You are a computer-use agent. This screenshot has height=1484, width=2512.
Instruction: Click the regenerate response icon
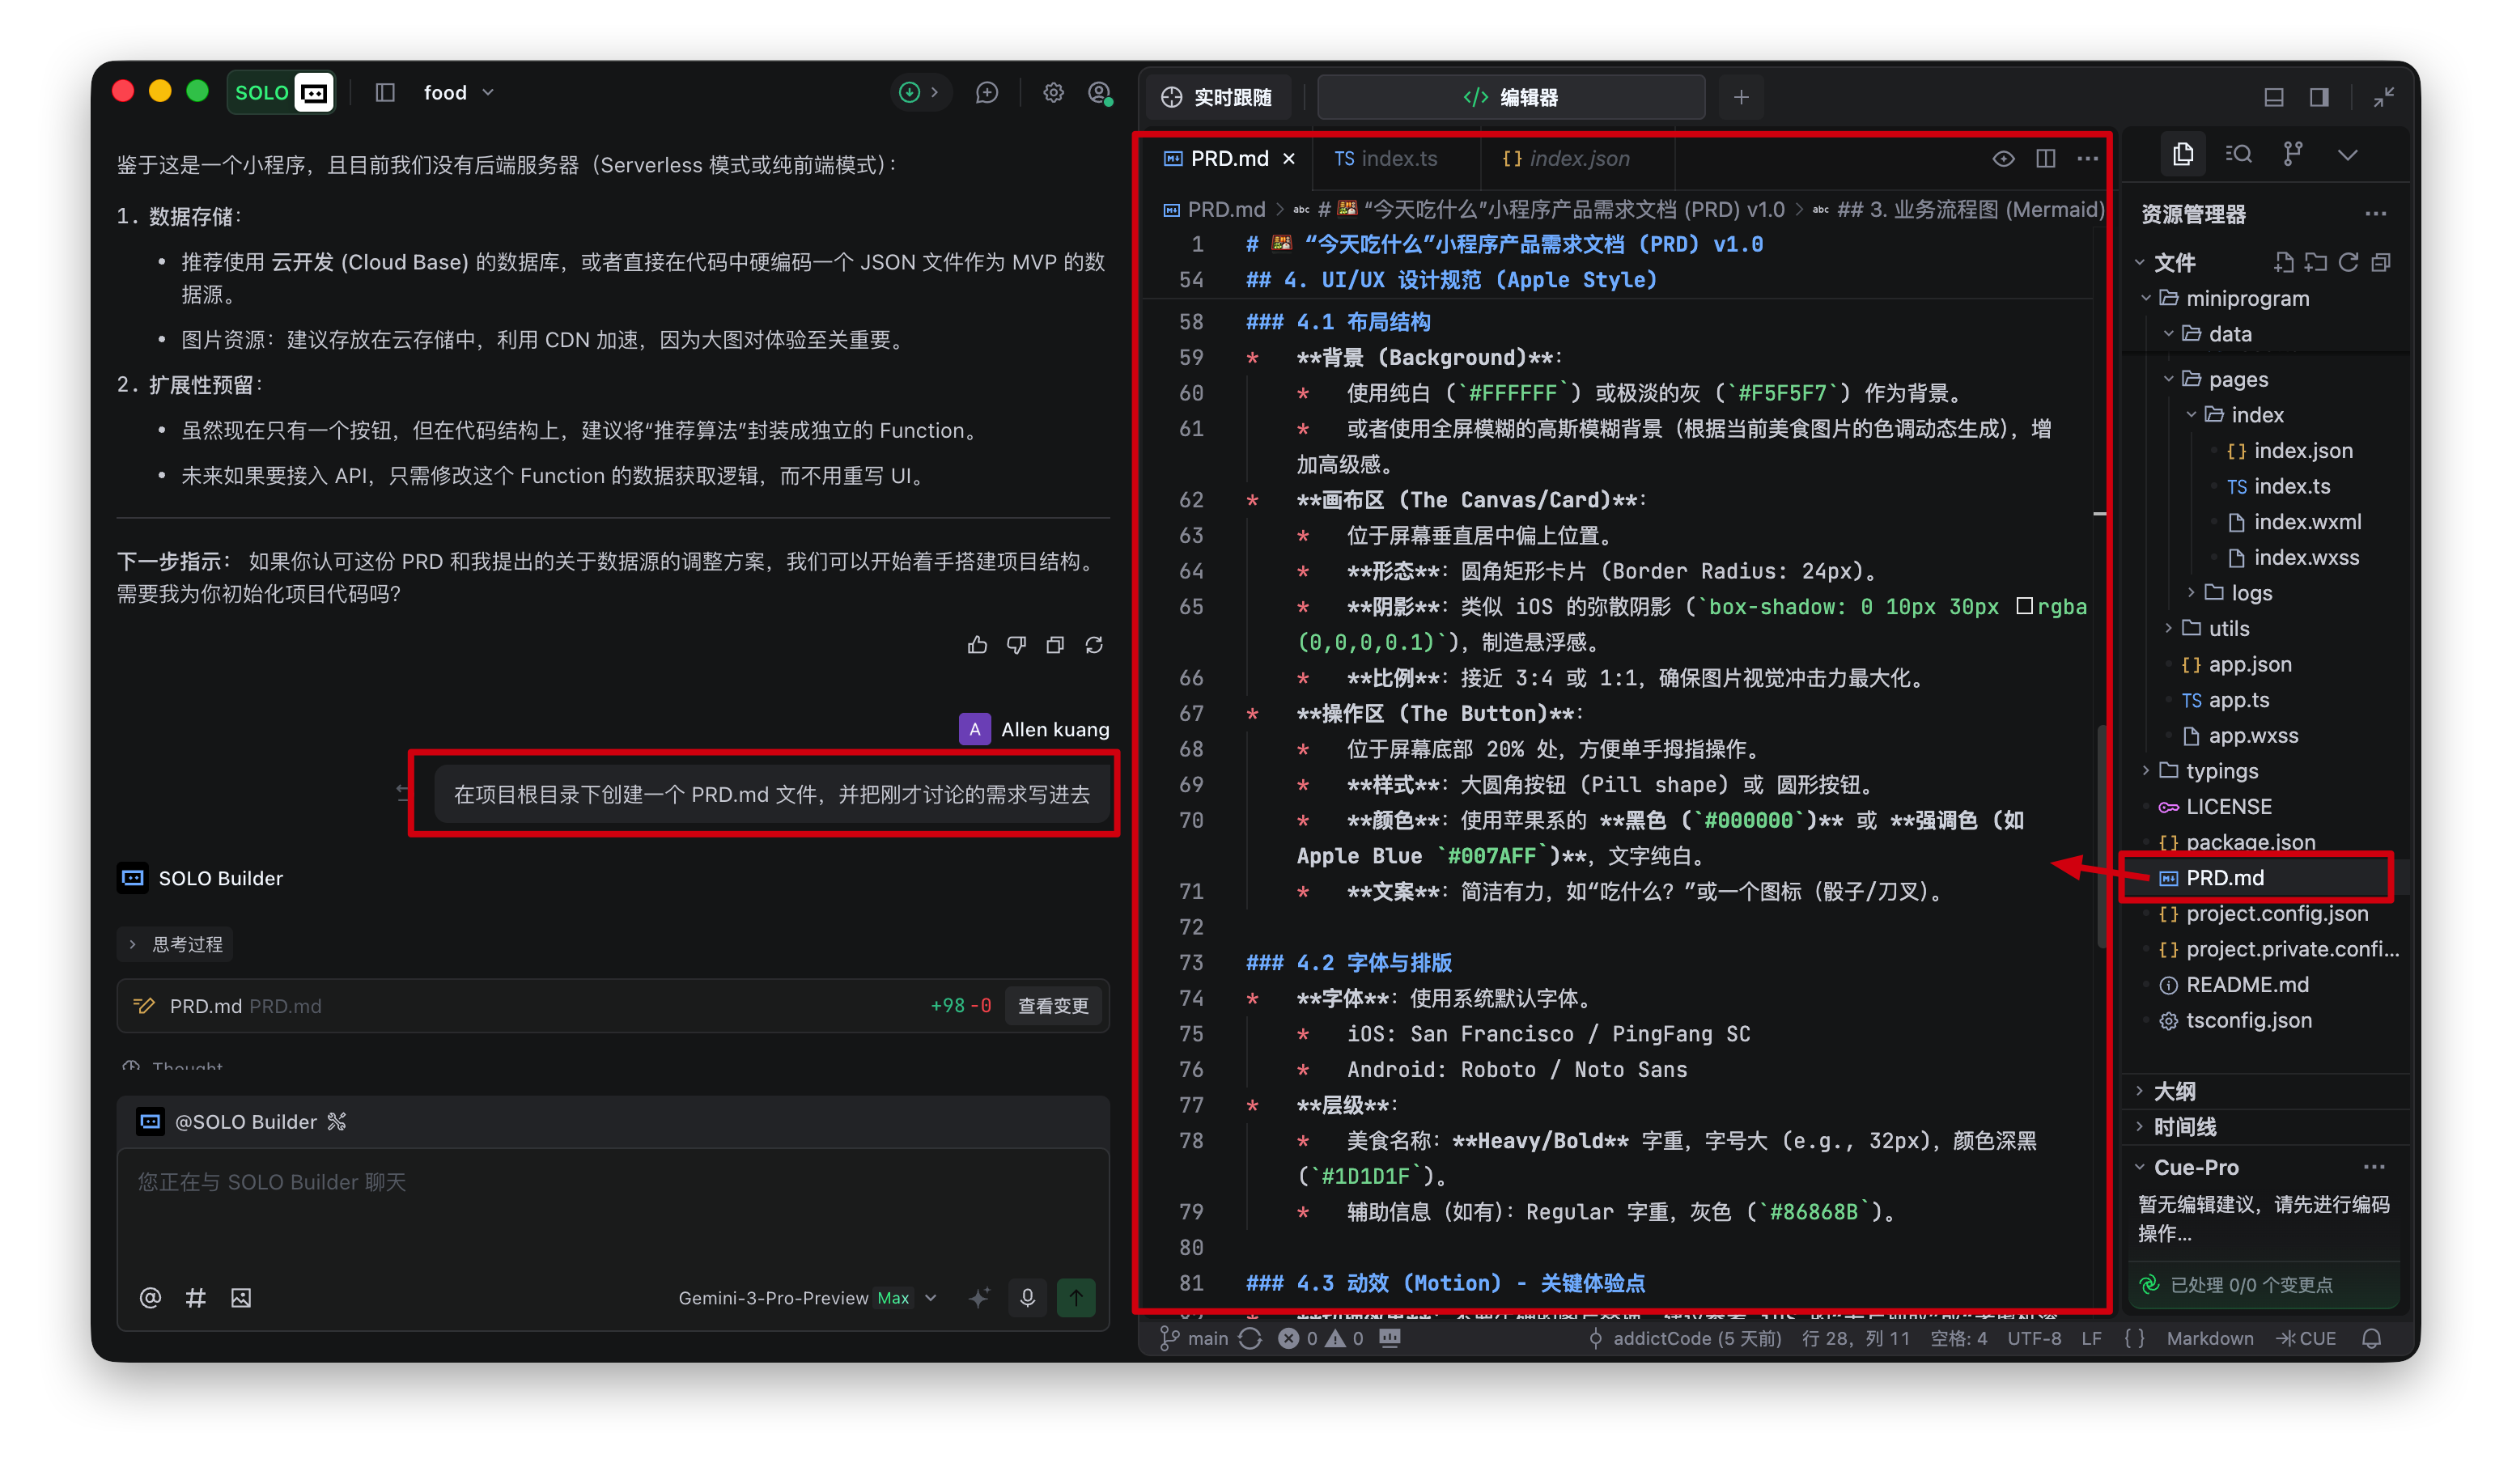click(1094, 645)
